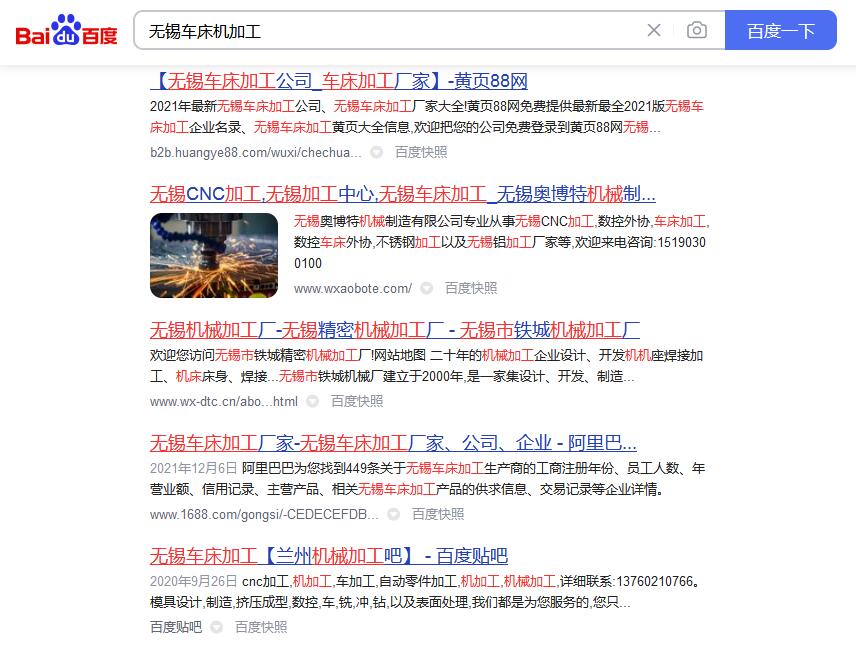Click the date text 2021年12月6日
The height and width of the screenshot is (651, 856).
194,468
